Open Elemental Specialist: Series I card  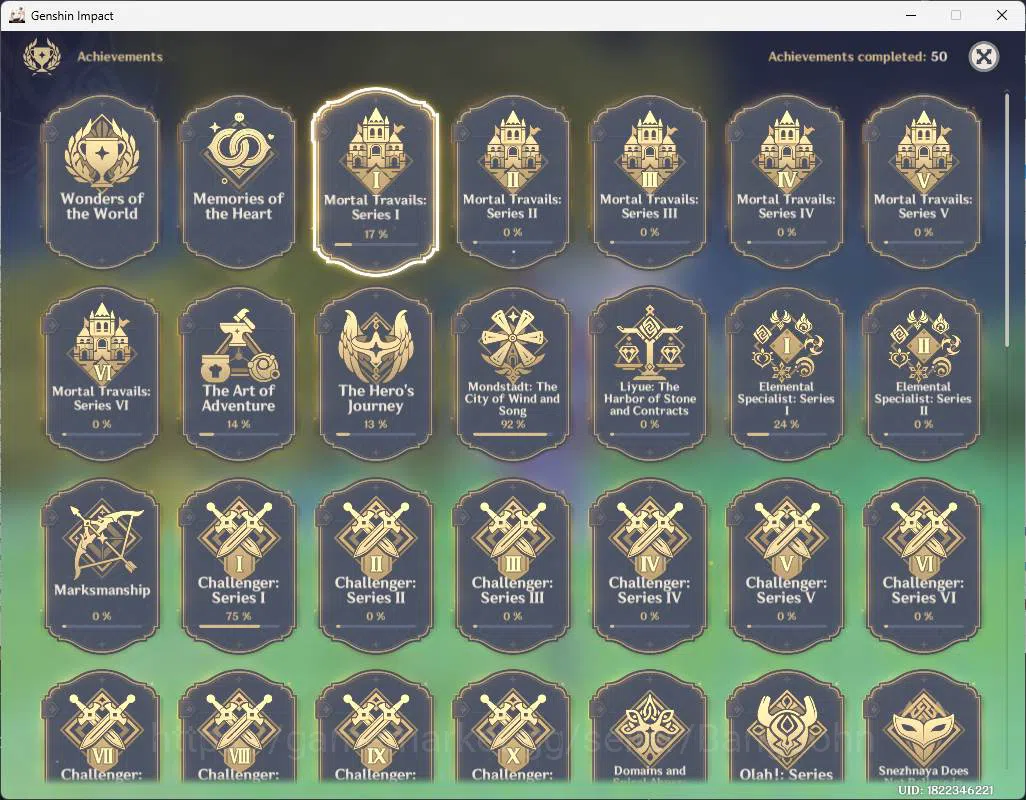(786, 374)
